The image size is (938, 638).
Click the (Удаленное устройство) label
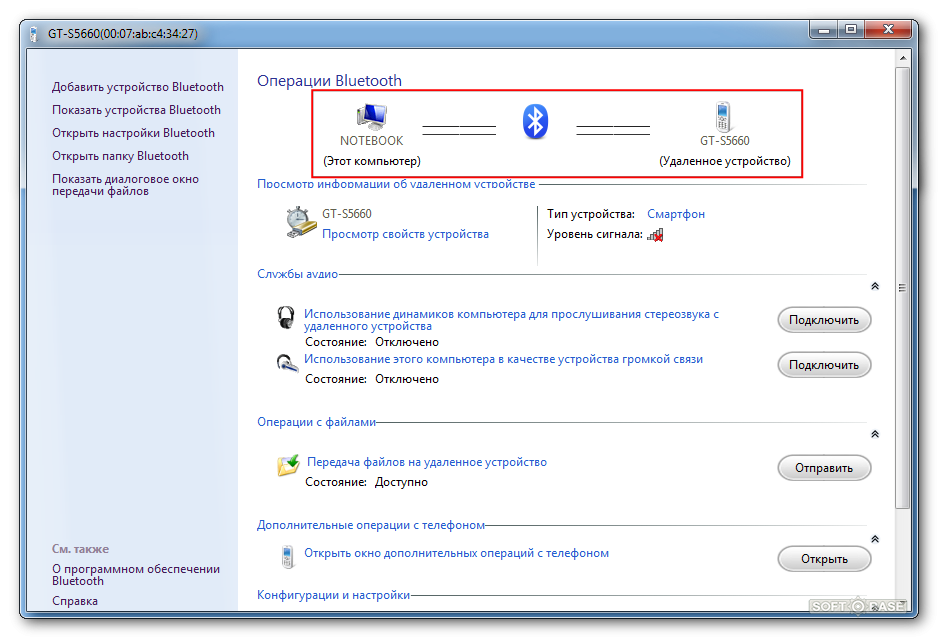point(724,161)
